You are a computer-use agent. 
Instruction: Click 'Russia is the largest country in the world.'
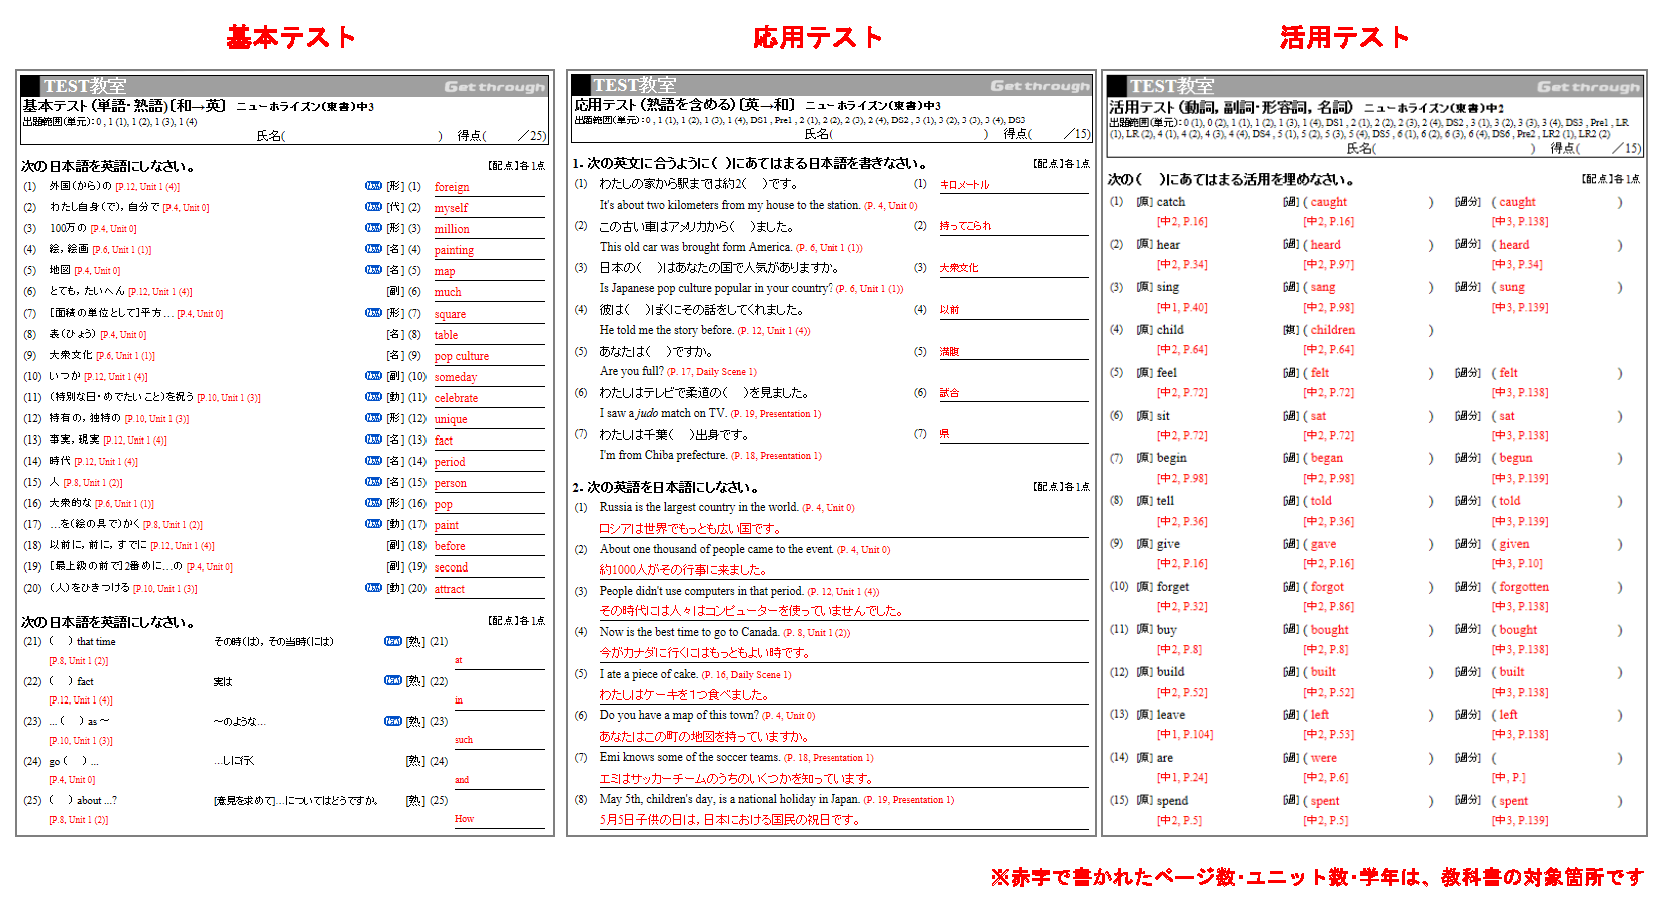699,507
